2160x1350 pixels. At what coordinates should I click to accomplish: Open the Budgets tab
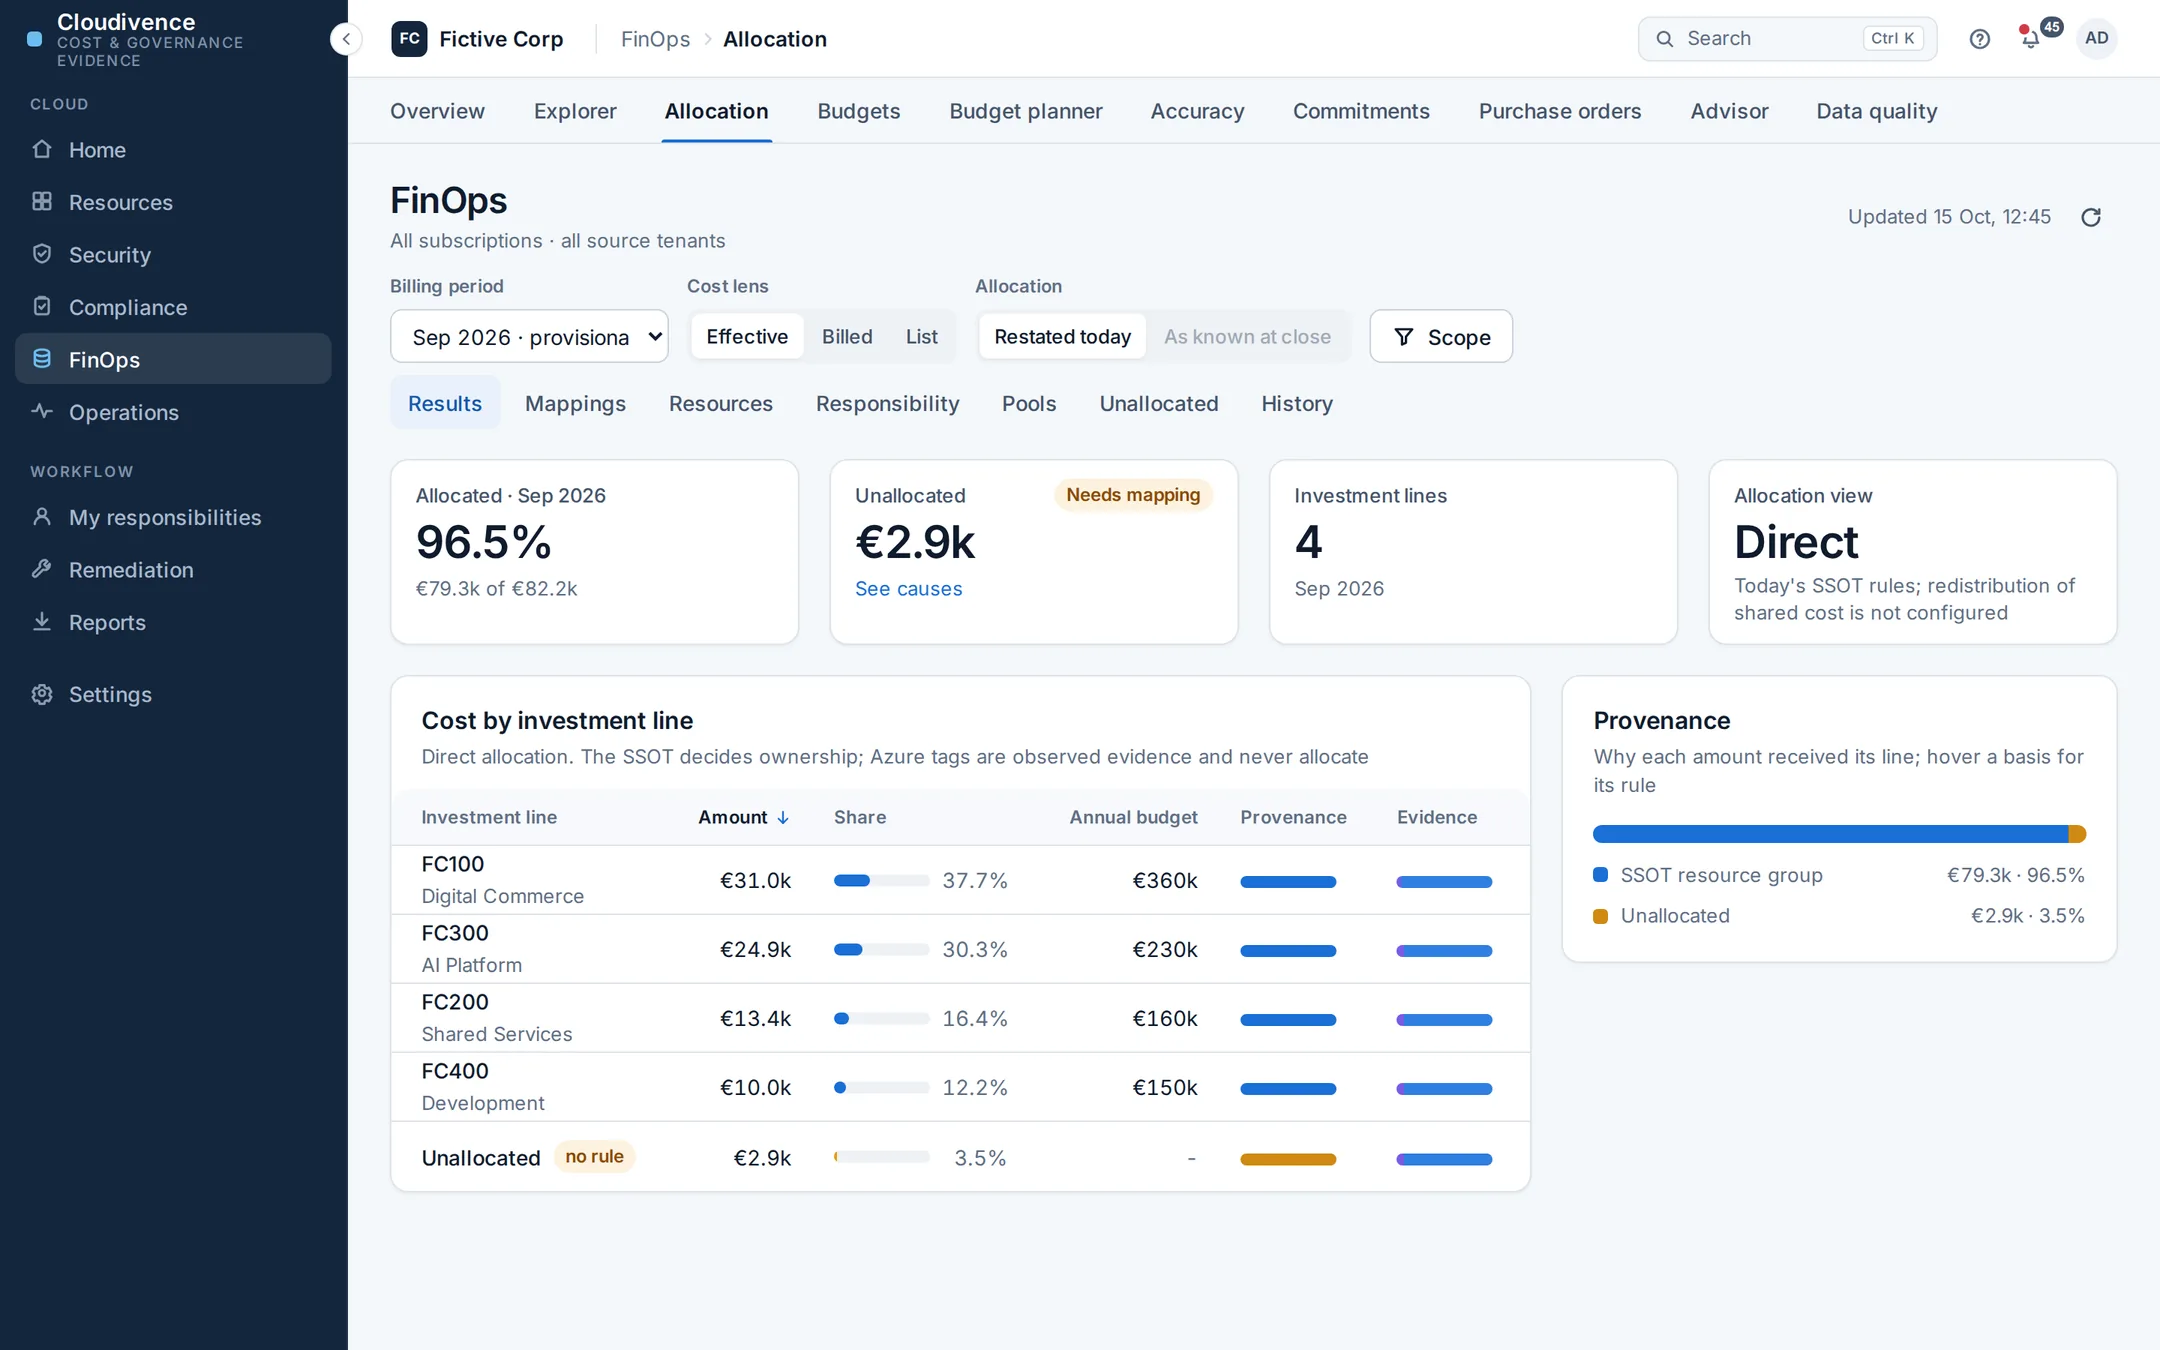(859, 111)
